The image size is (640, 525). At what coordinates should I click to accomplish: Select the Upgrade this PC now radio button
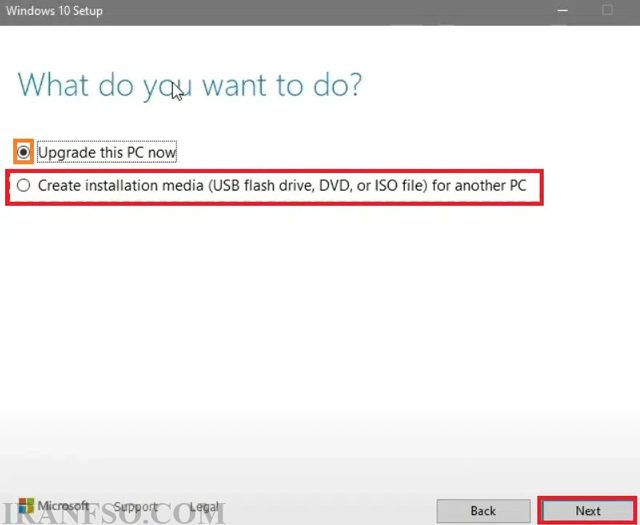(23, 152)
